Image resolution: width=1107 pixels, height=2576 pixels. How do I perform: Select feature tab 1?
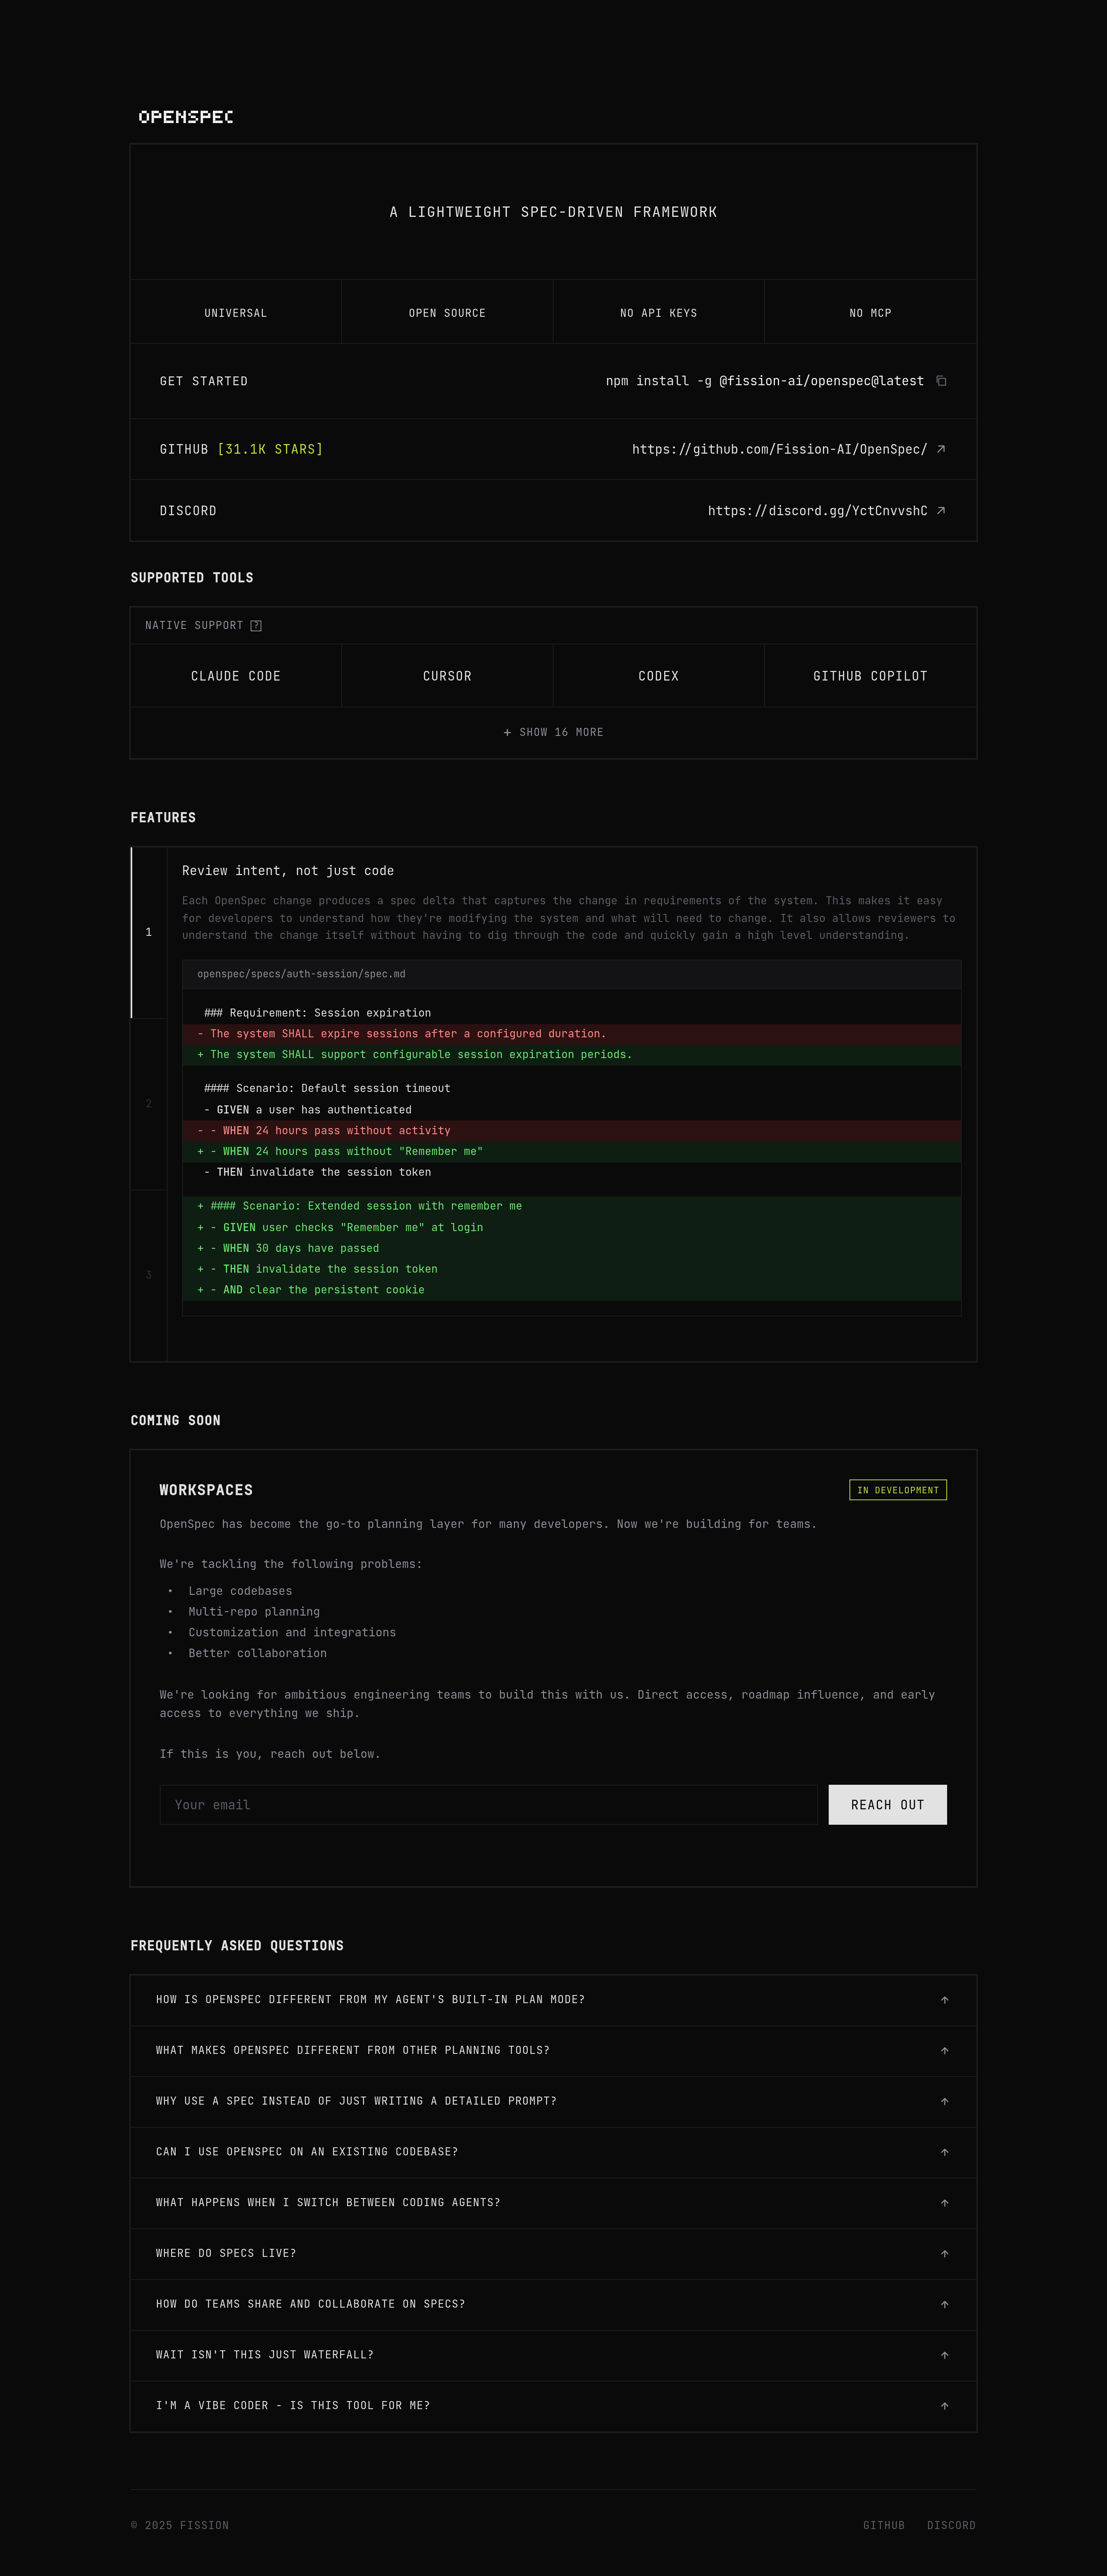(149, 932)
